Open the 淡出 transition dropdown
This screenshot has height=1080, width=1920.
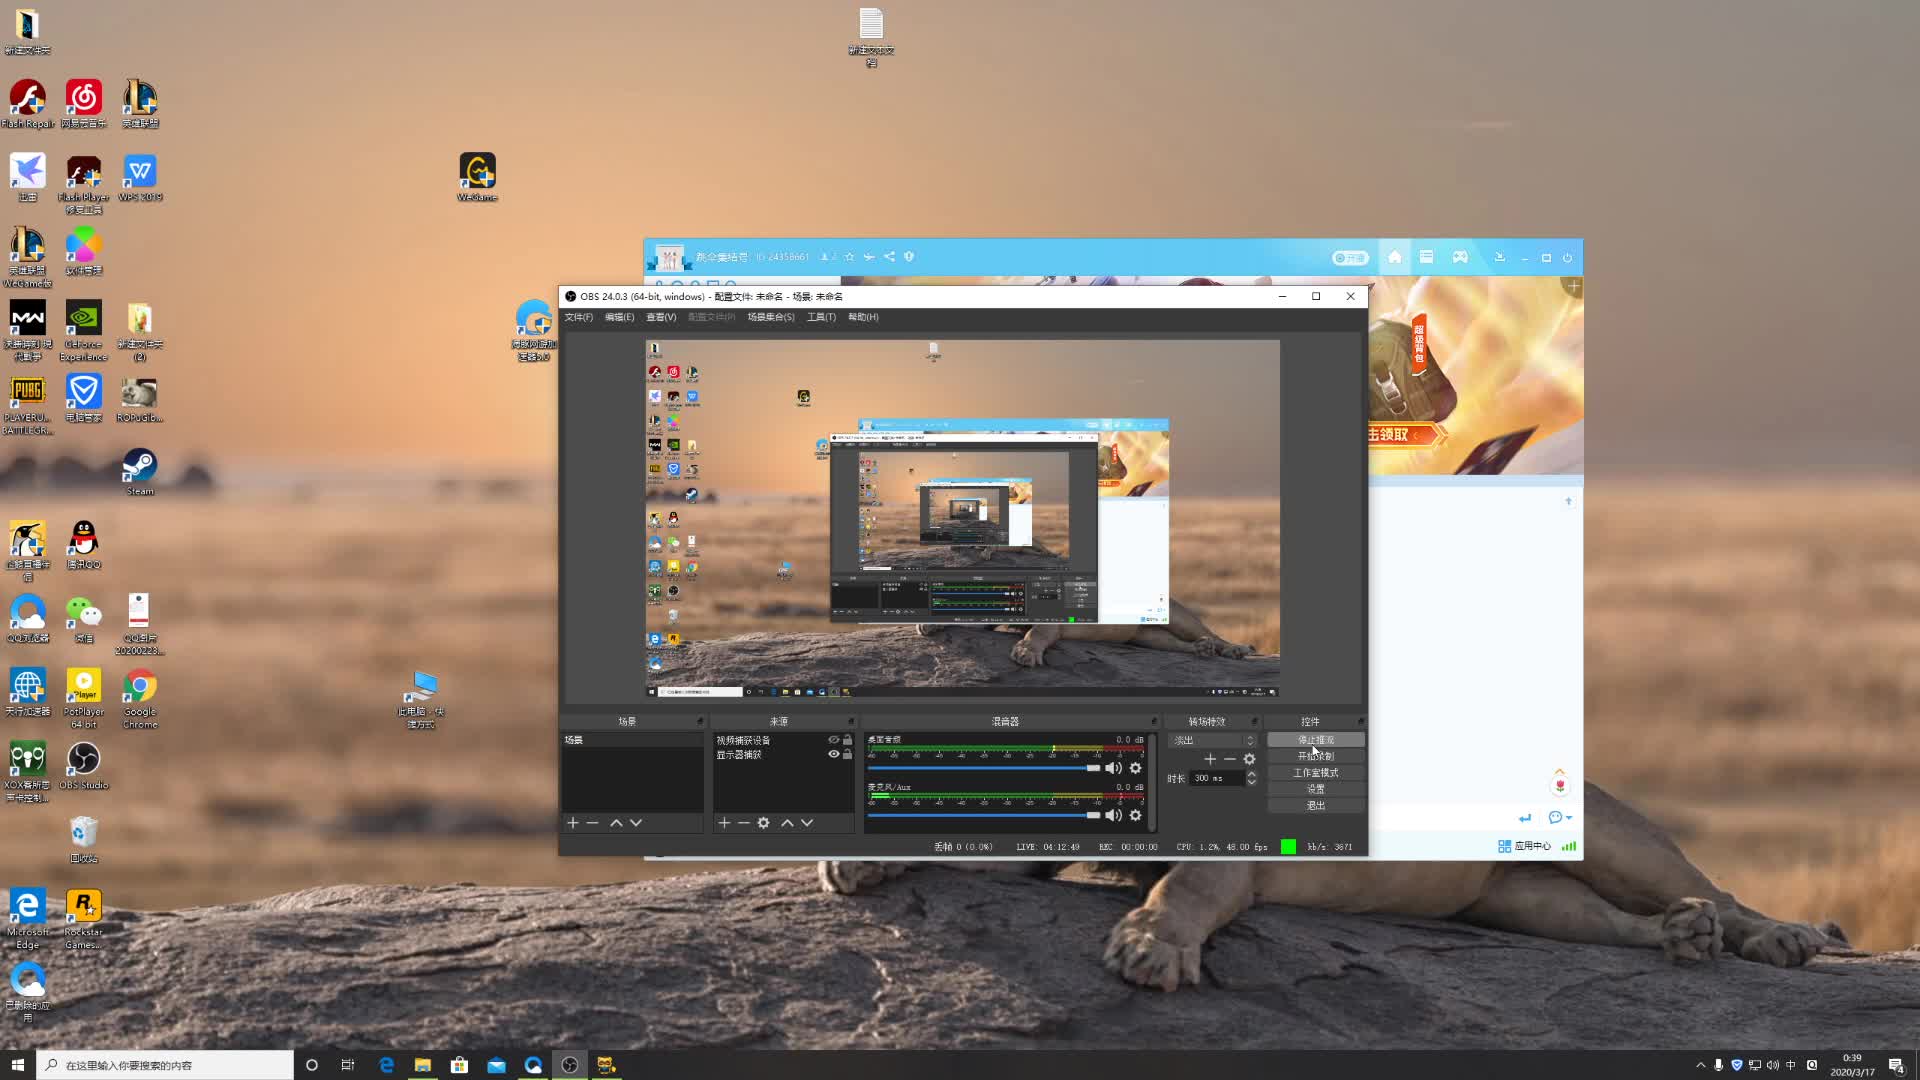pyautogui.click(x=1213, y=740)
